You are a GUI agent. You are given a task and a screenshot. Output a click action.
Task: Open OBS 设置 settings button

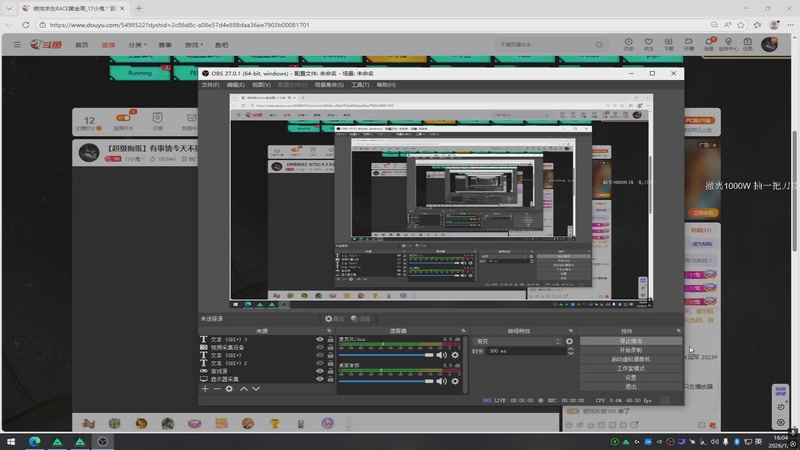631,378
